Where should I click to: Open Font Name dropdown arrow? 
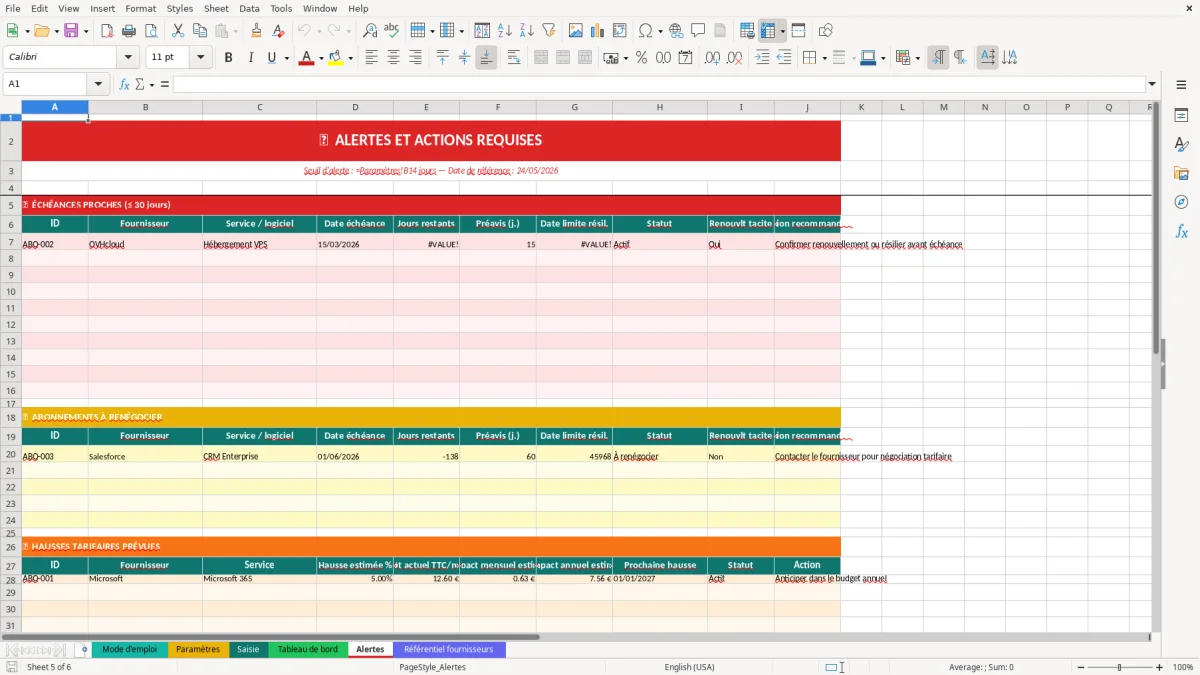coord(129,58)
